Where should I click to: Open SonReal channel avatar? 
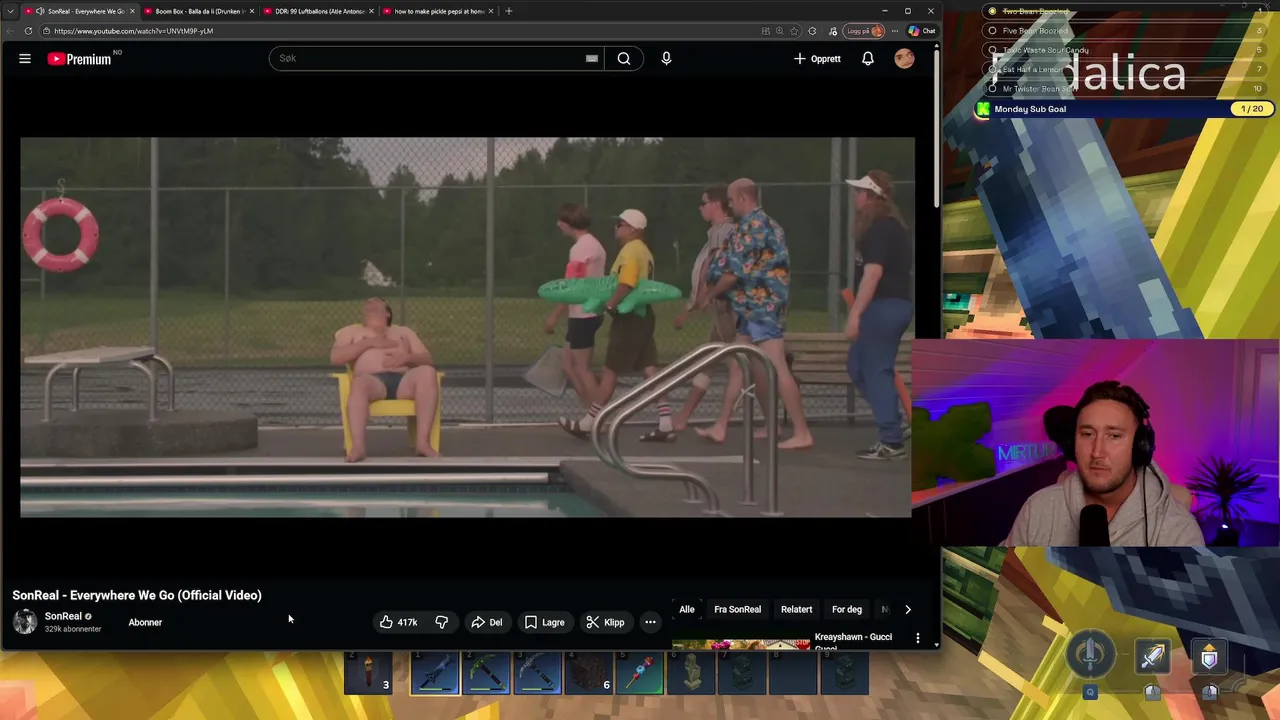tap(25, 622)
